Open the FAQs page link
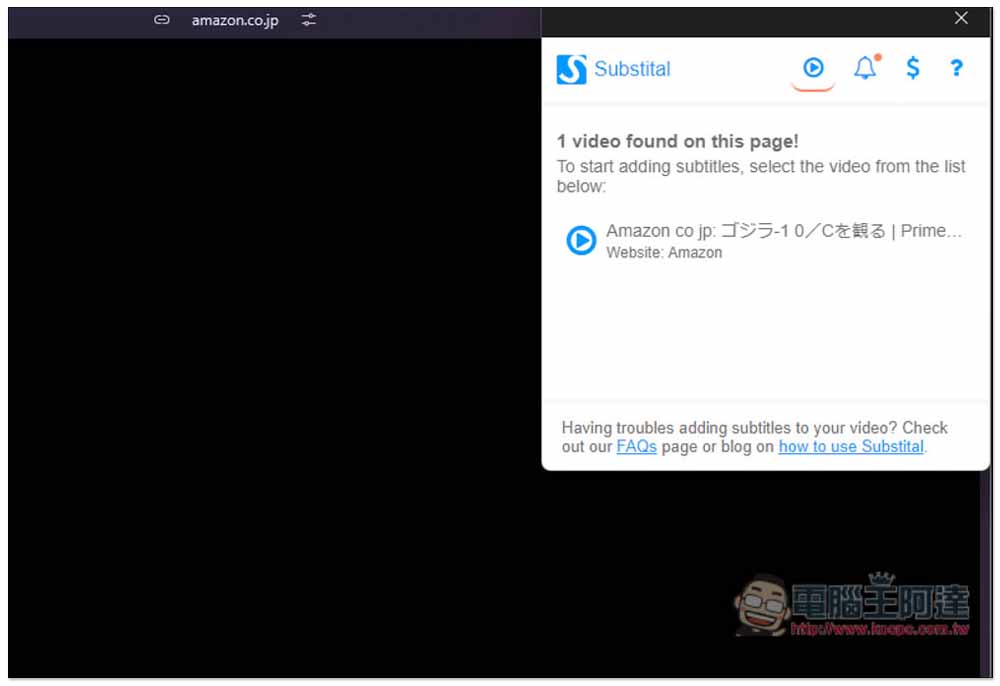Viewport: 1000px width, 686px height. pos(636,447)
